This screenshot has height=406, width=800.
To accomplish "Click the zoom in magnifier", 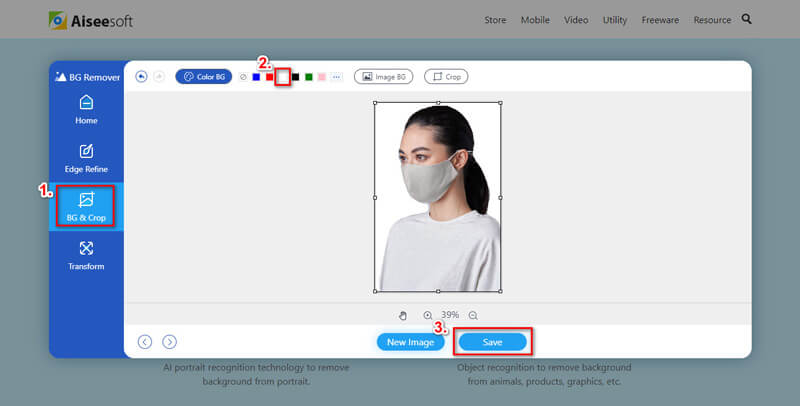I will (x=428, y=316).
